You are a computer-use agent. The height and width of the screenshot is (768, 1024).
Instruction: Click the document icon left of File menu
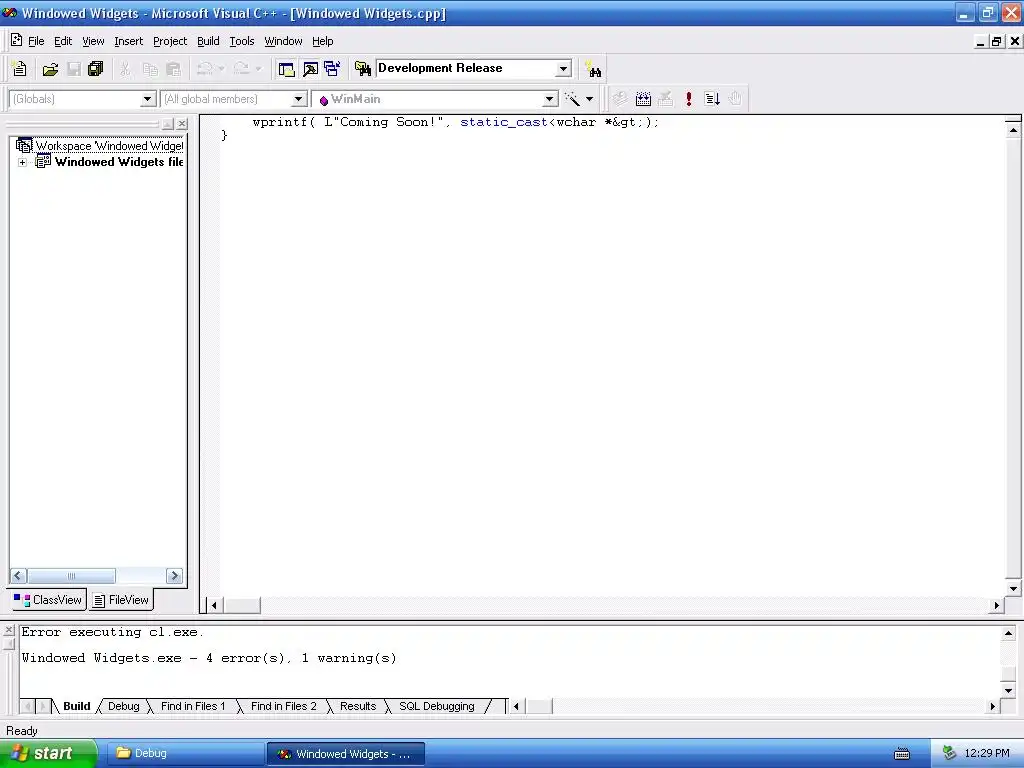click(16, 40)
